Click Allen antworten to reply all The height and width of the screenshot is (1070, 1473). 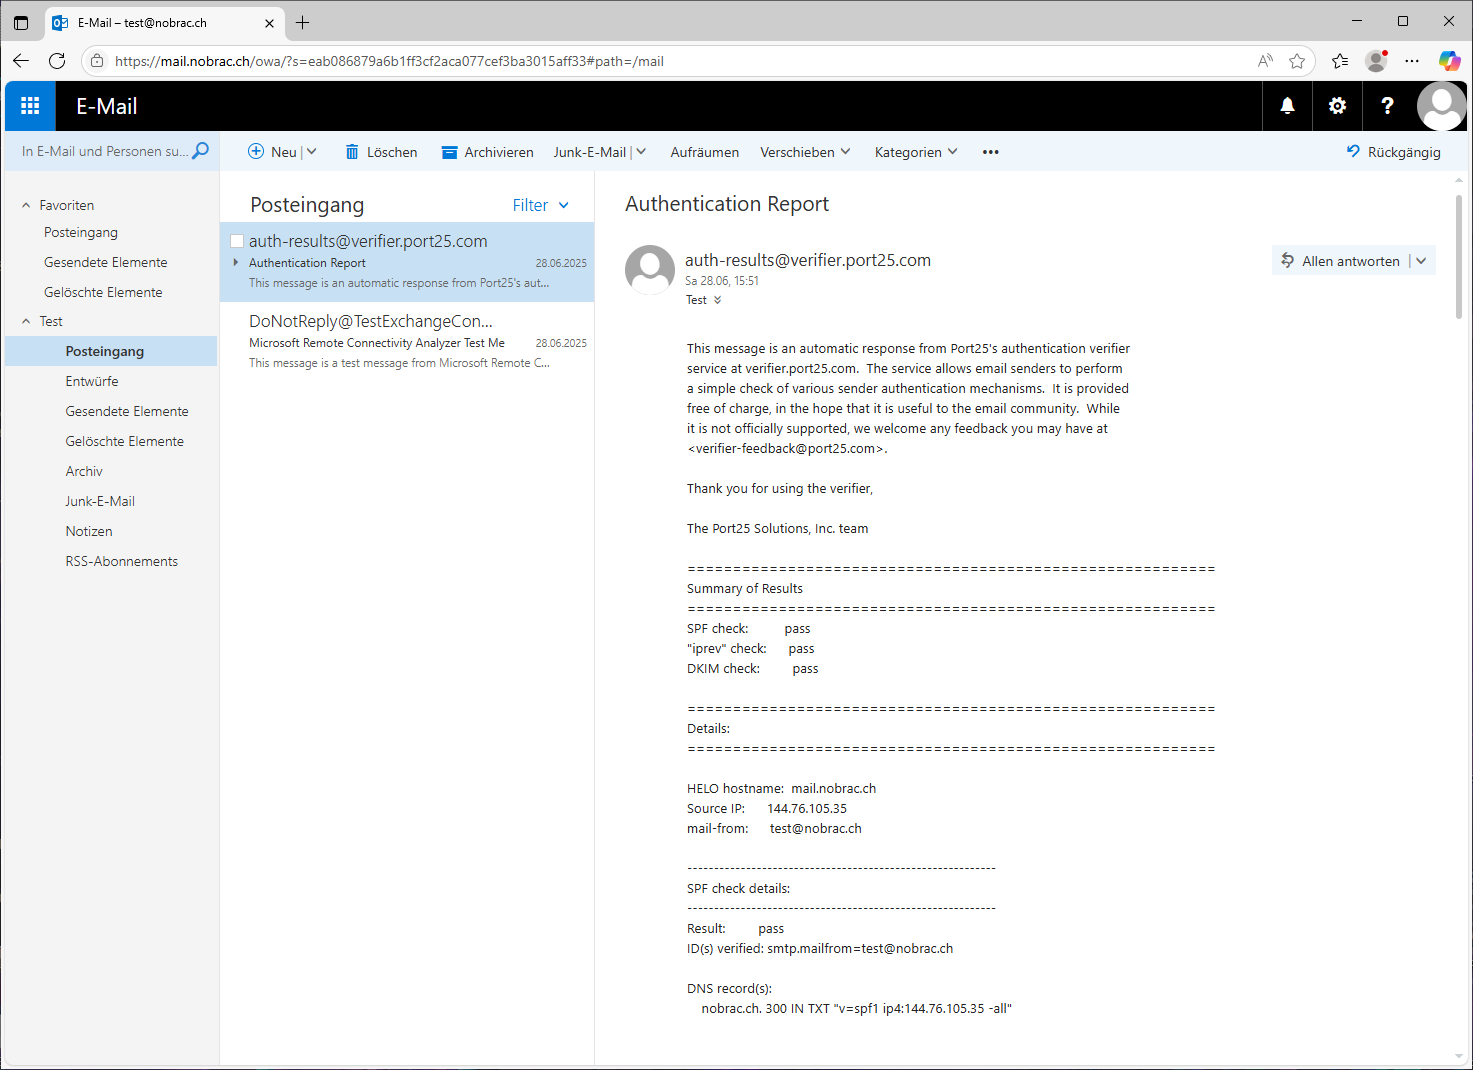coord(1341,261)
